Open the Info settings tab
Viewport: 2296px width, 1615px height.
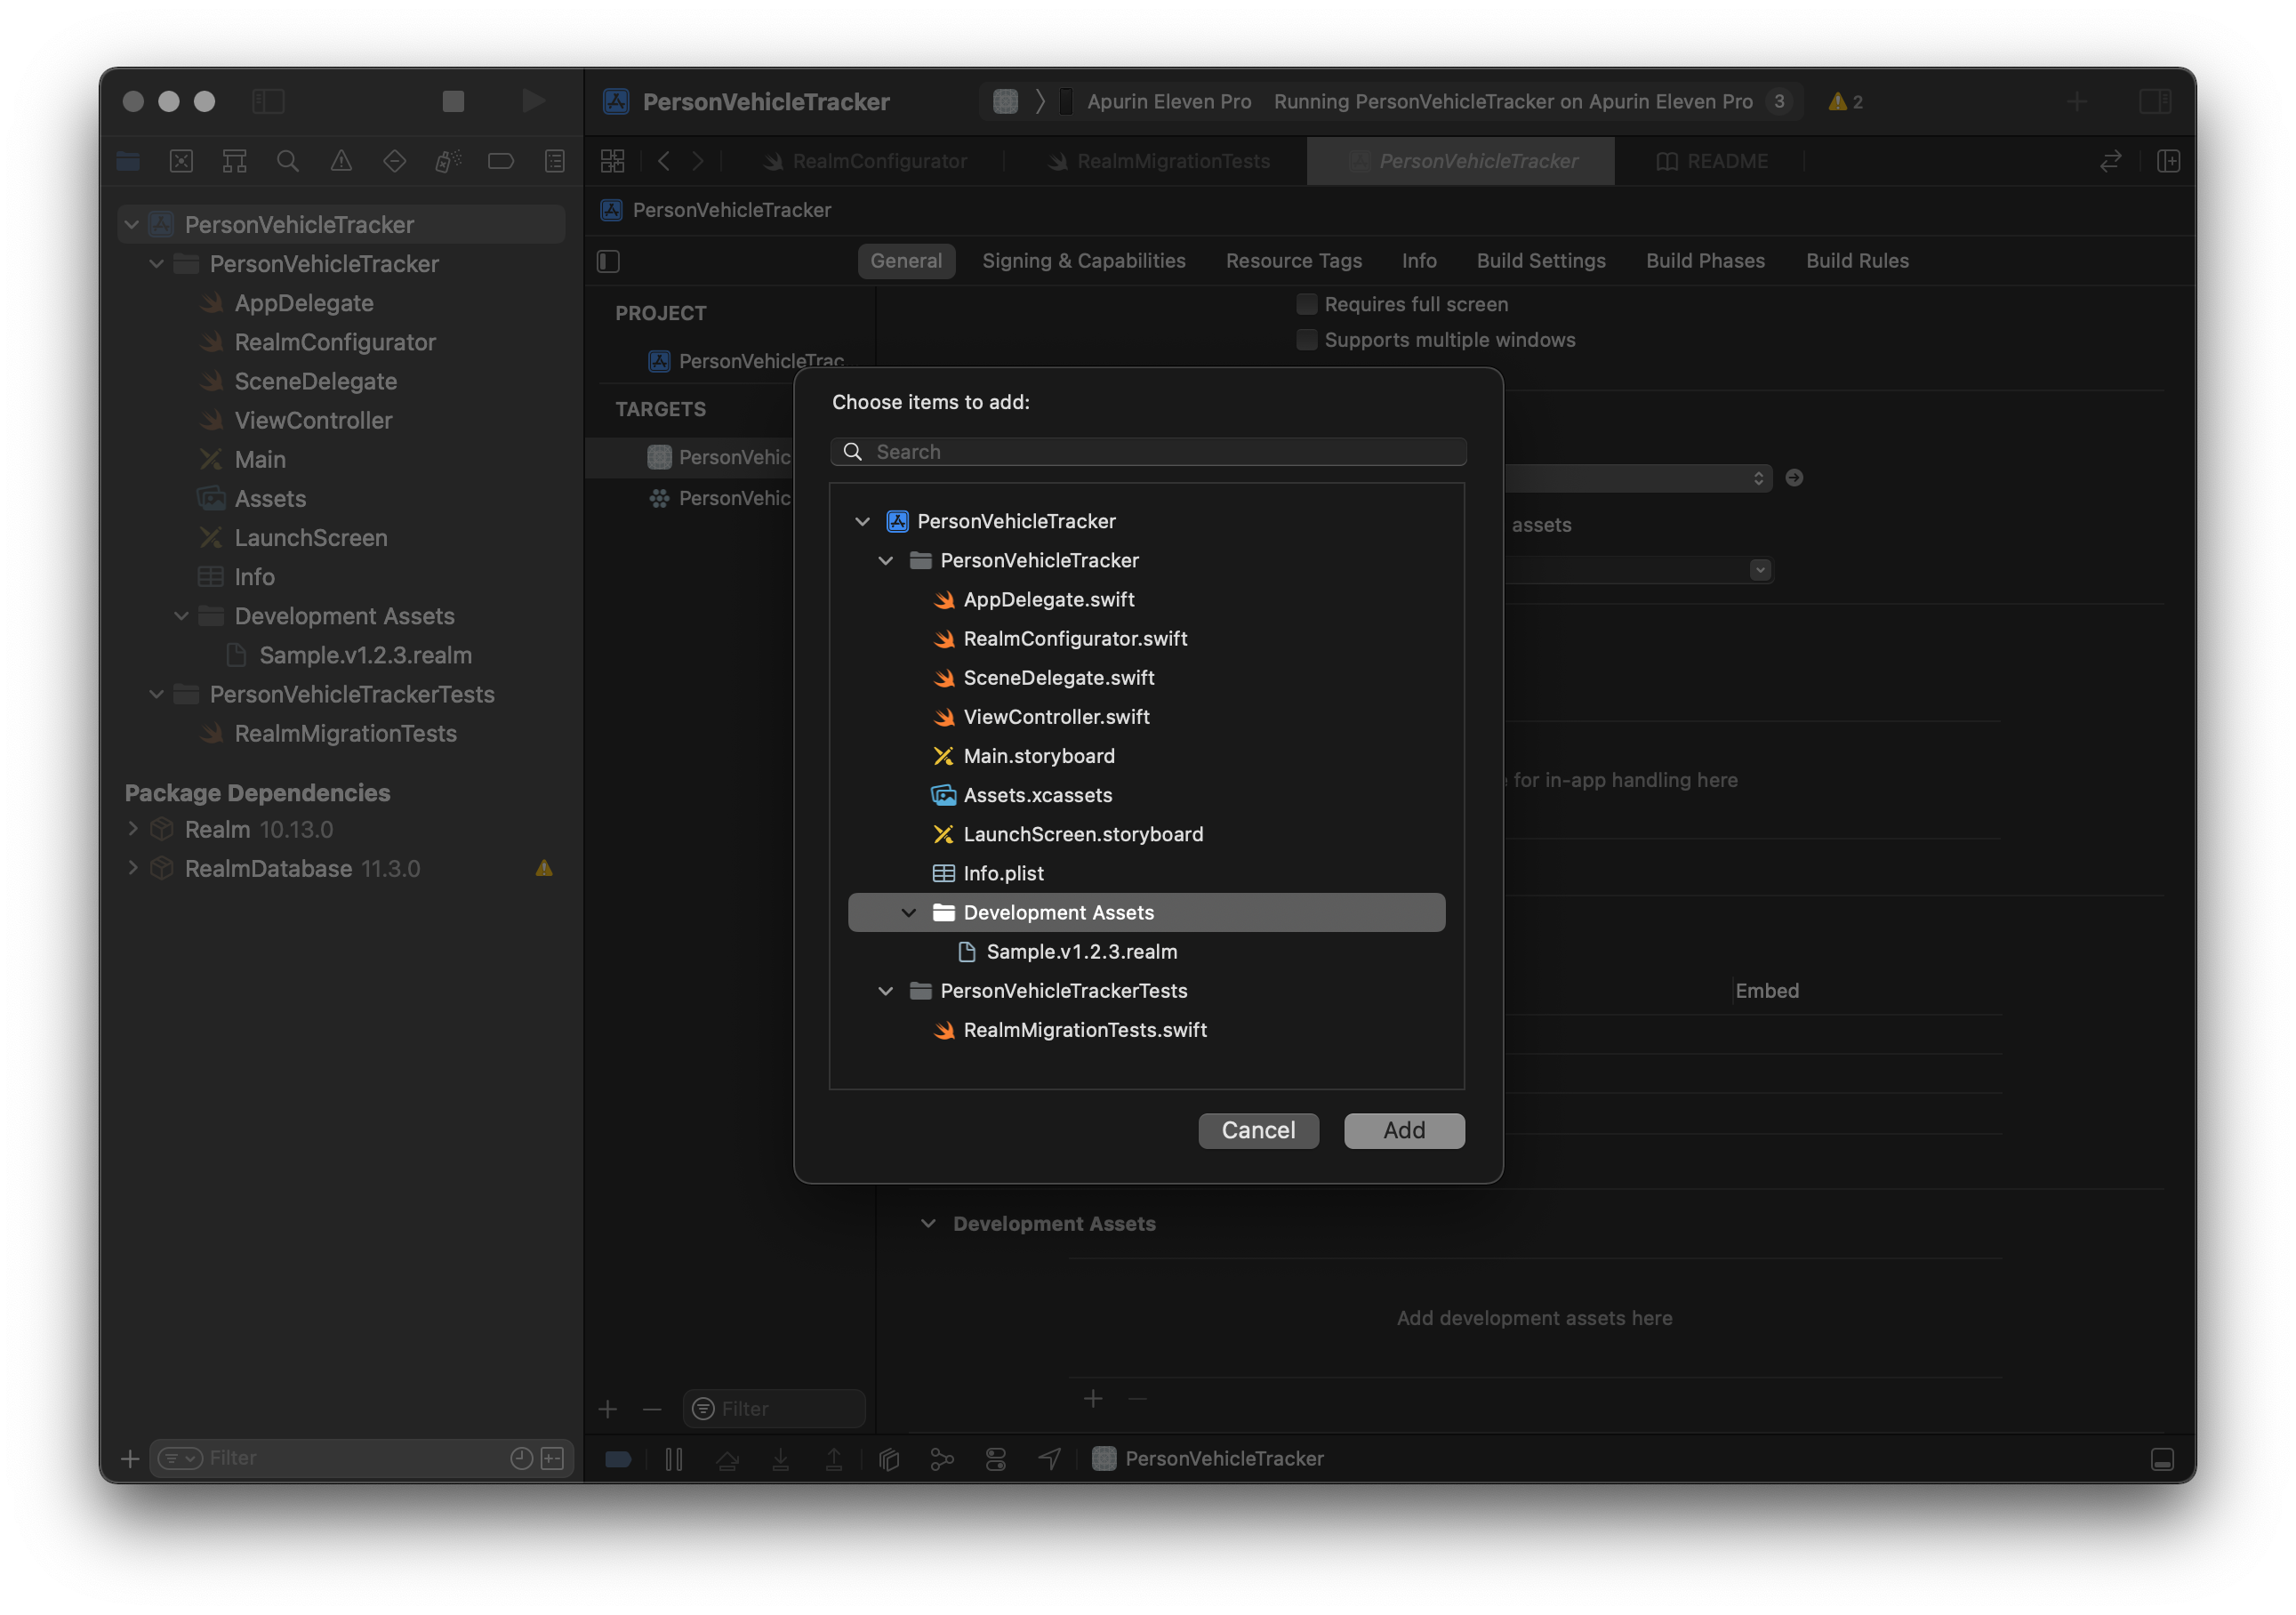(1418, 261)
